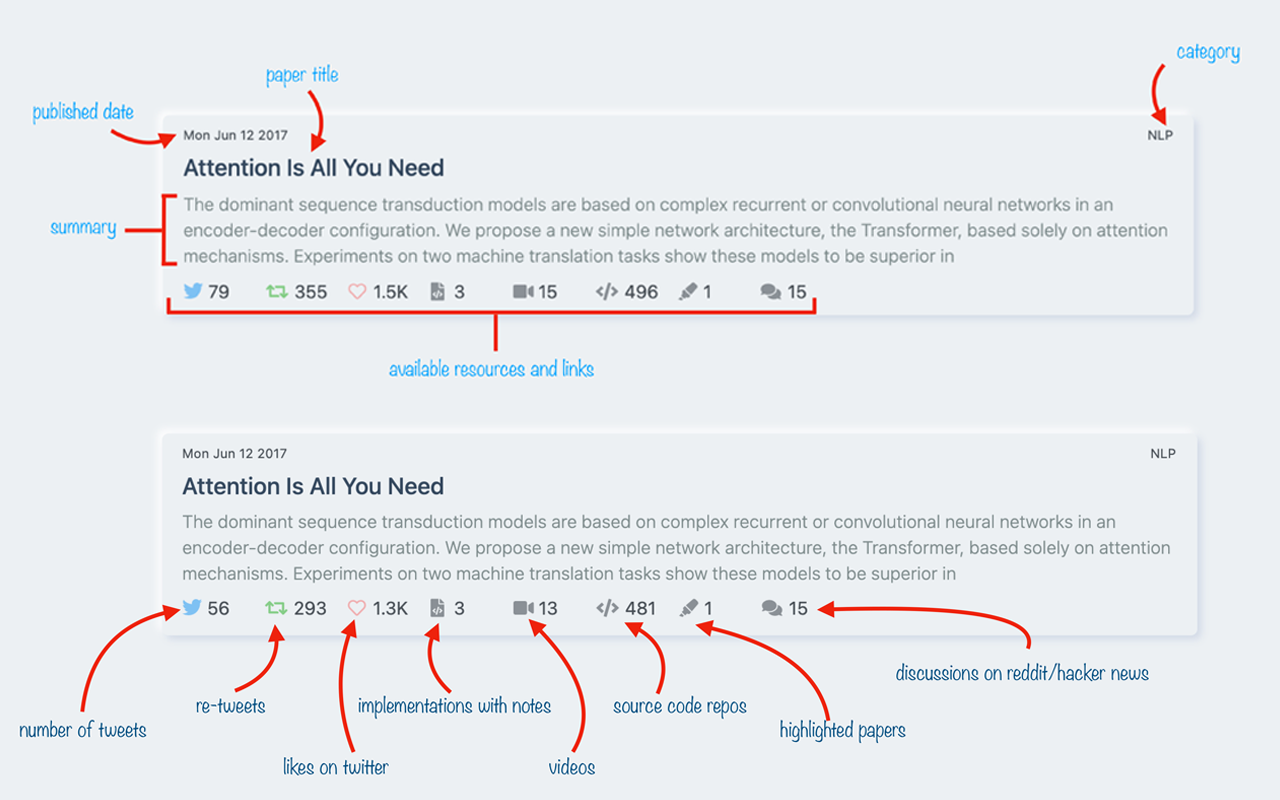Click the heart icon showing 1.3K likes
This screenshot has width=1280, height=800.
[x=357, y=607]
